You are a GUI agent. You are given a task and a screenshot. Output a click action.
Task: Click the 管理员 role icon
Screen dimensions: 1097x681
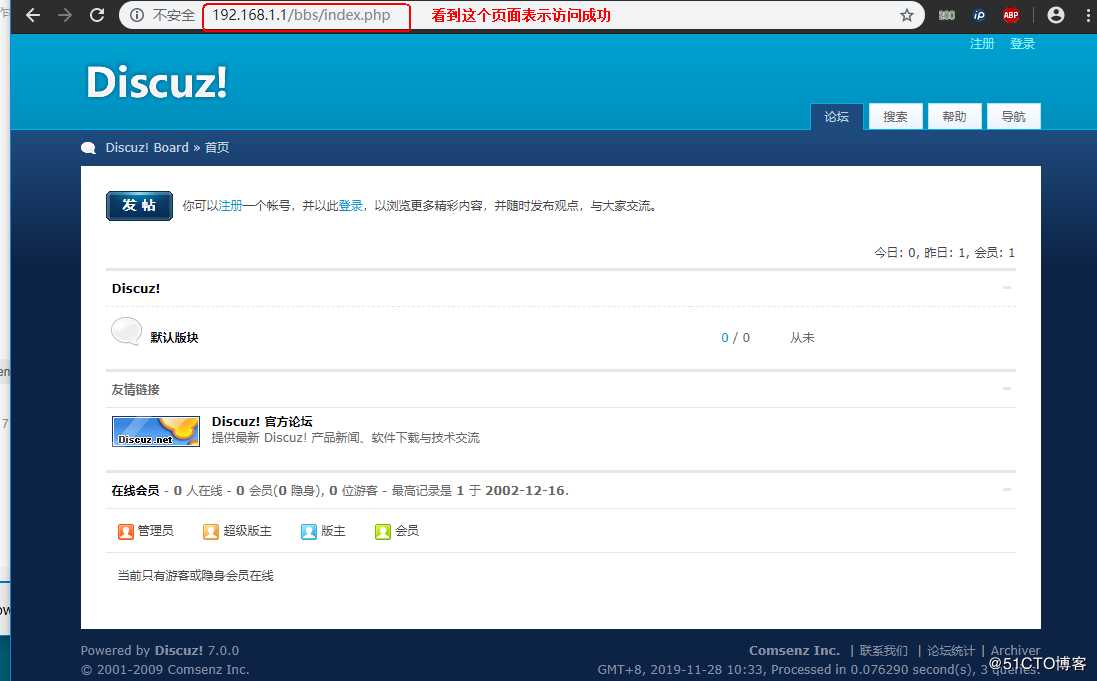pyautogui.click(x=125, y=532)
